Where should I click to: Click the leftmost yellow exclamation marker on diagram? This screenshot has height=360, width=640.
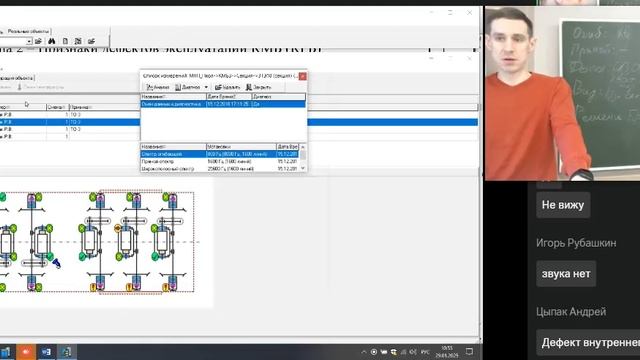pyautogui.click(x=93, y=288)
